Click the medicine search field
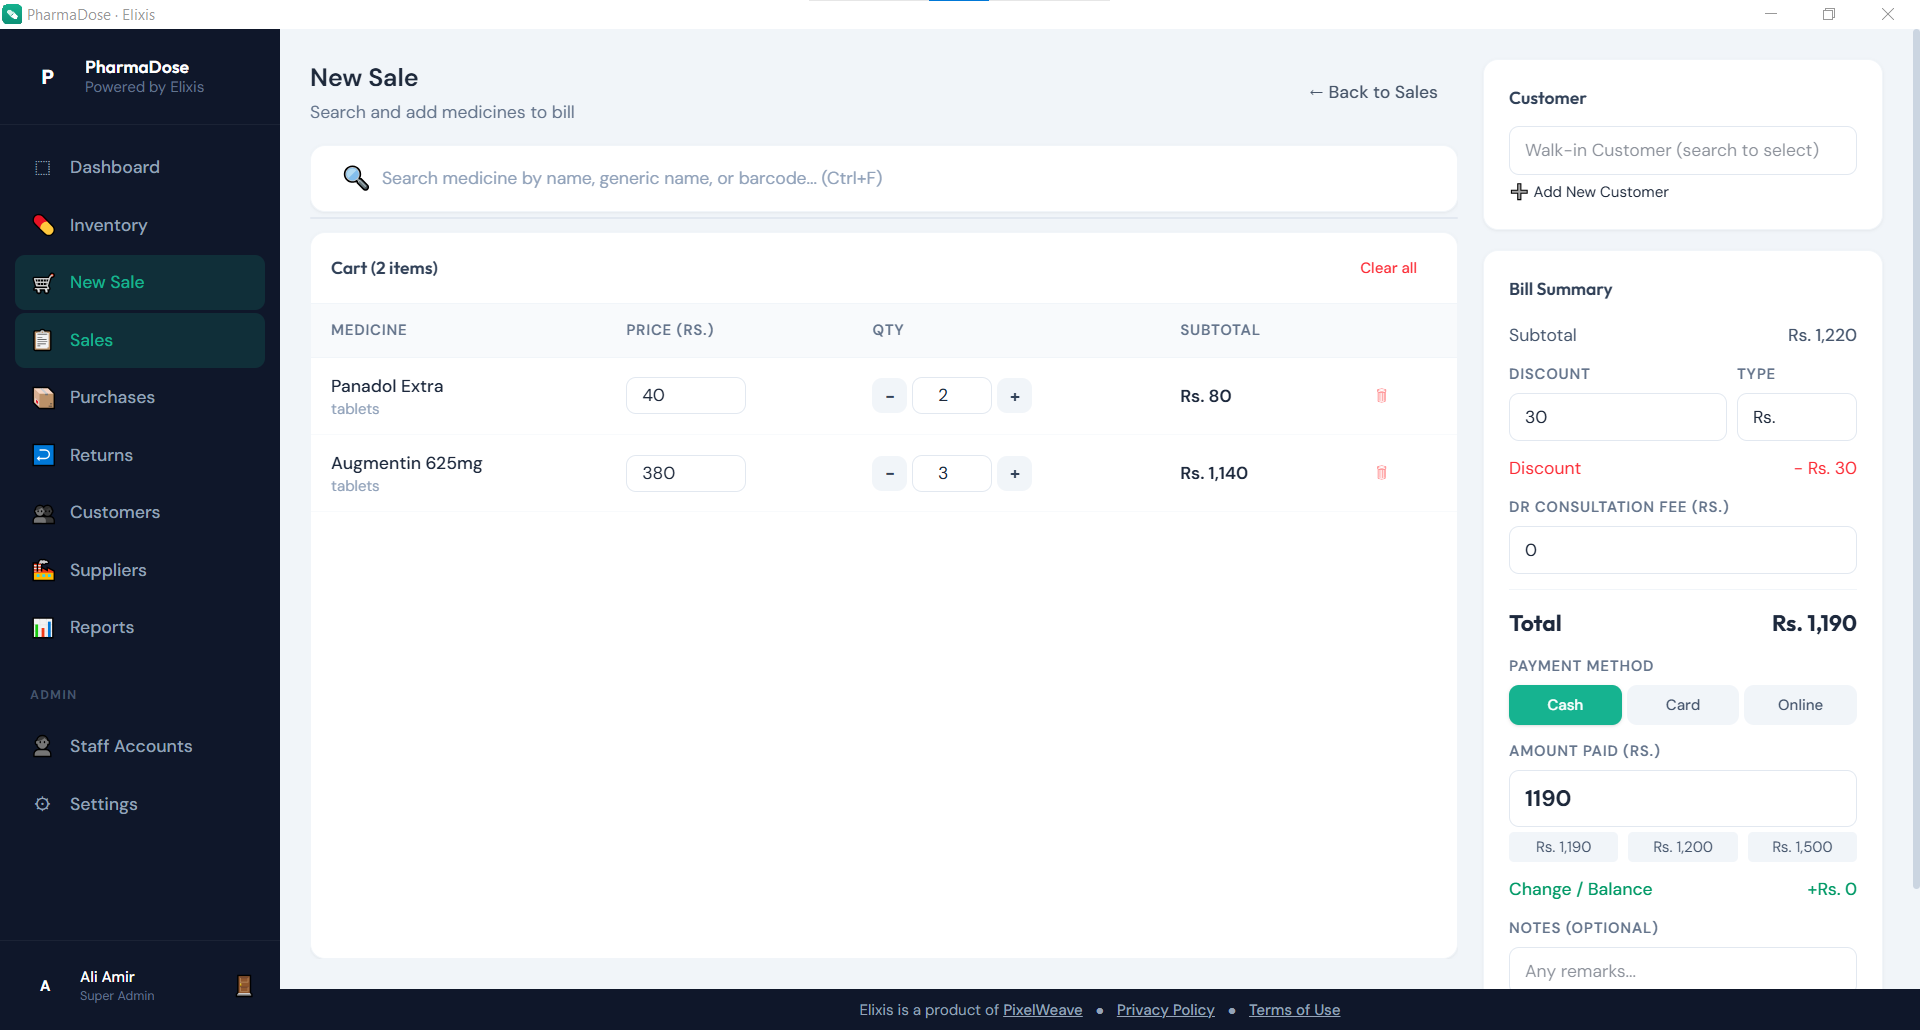The height and width of the screenshot is (1030, 1920). click(883, 178)
